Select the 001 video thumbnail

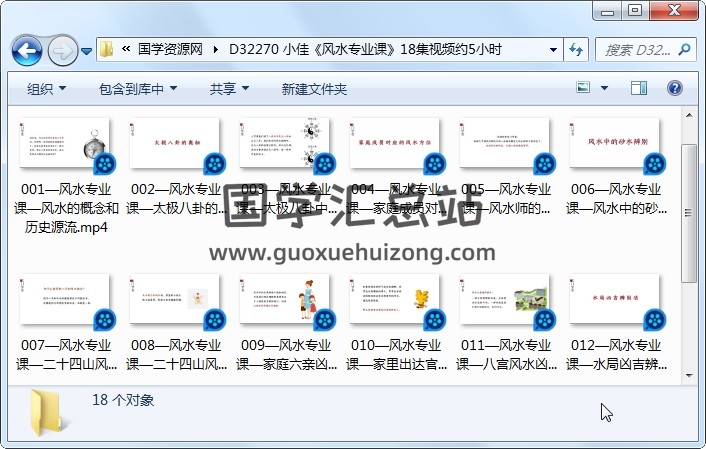coord(66,145)
